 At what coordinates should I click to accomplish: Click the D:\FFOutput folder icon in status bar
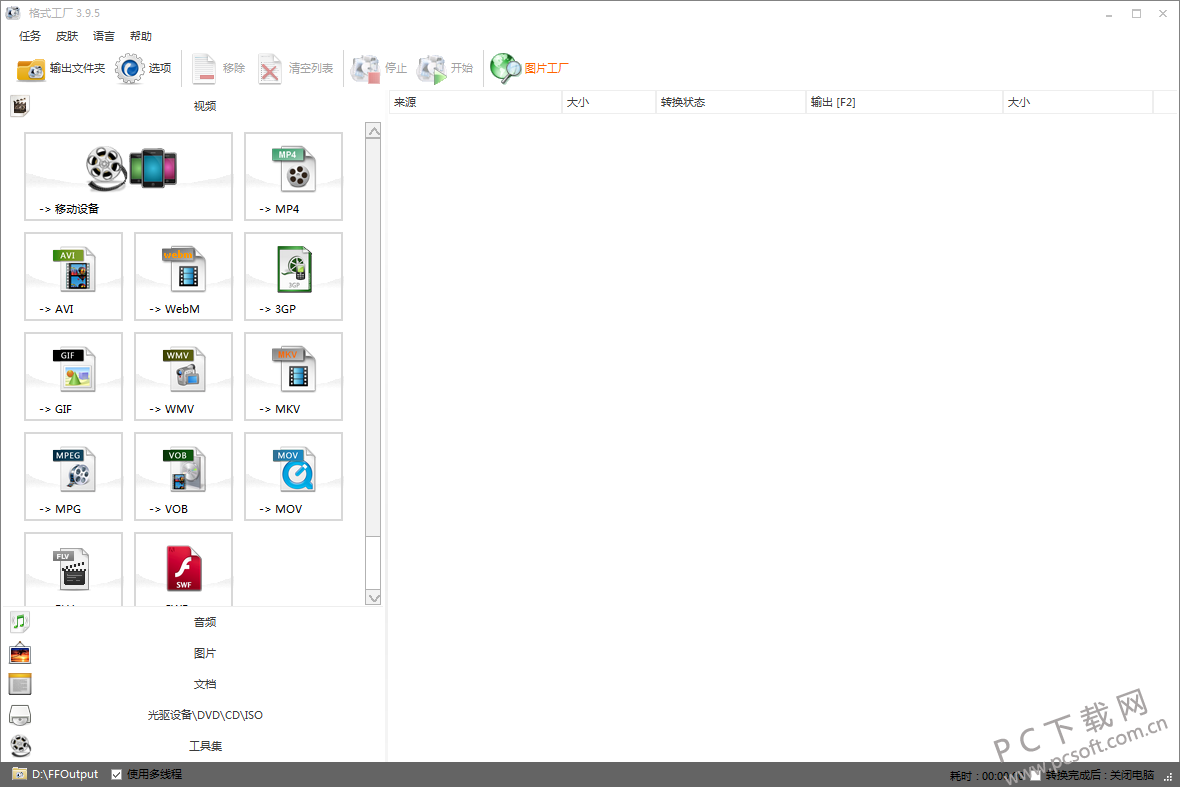pyautogui.click(x=20, y=774)
